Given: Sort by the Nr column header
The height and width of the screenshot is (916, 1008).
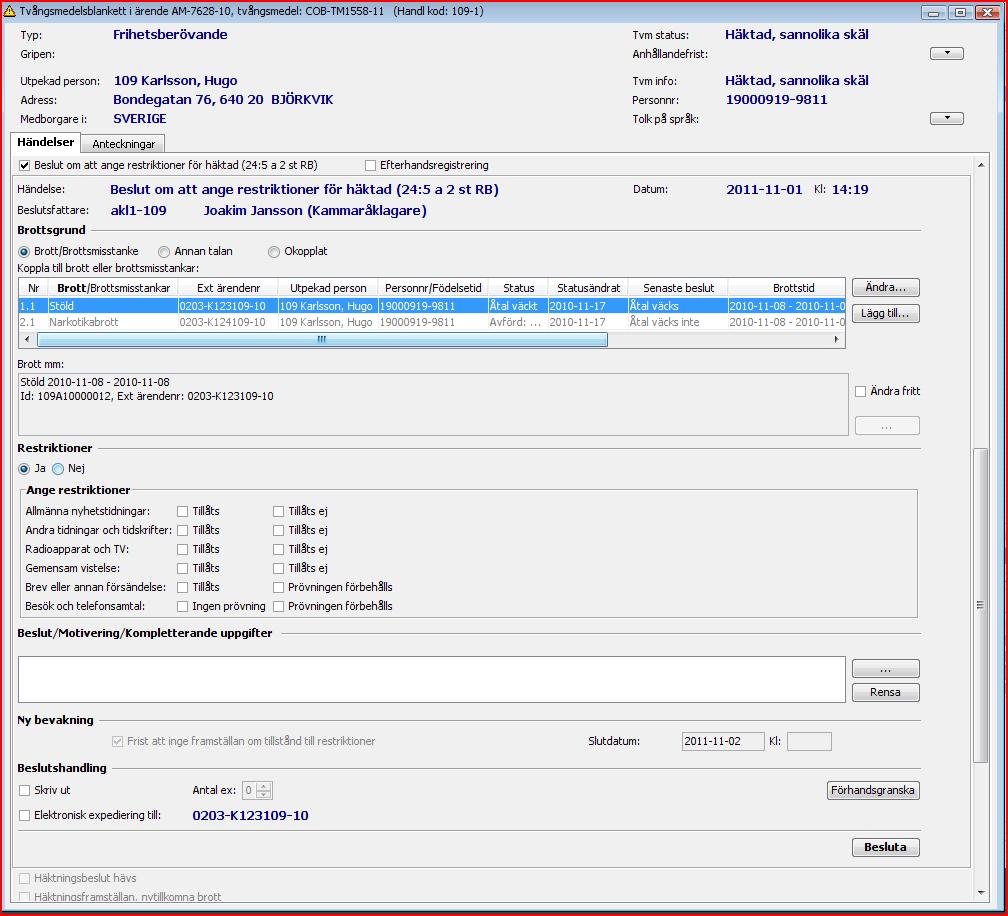Looking at the screenshot, I should [33, 288].
